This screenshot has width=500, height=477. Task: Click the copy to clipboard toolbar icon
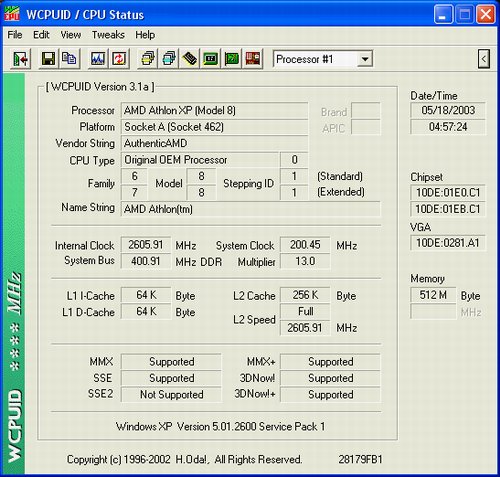(x=69, y=59)
